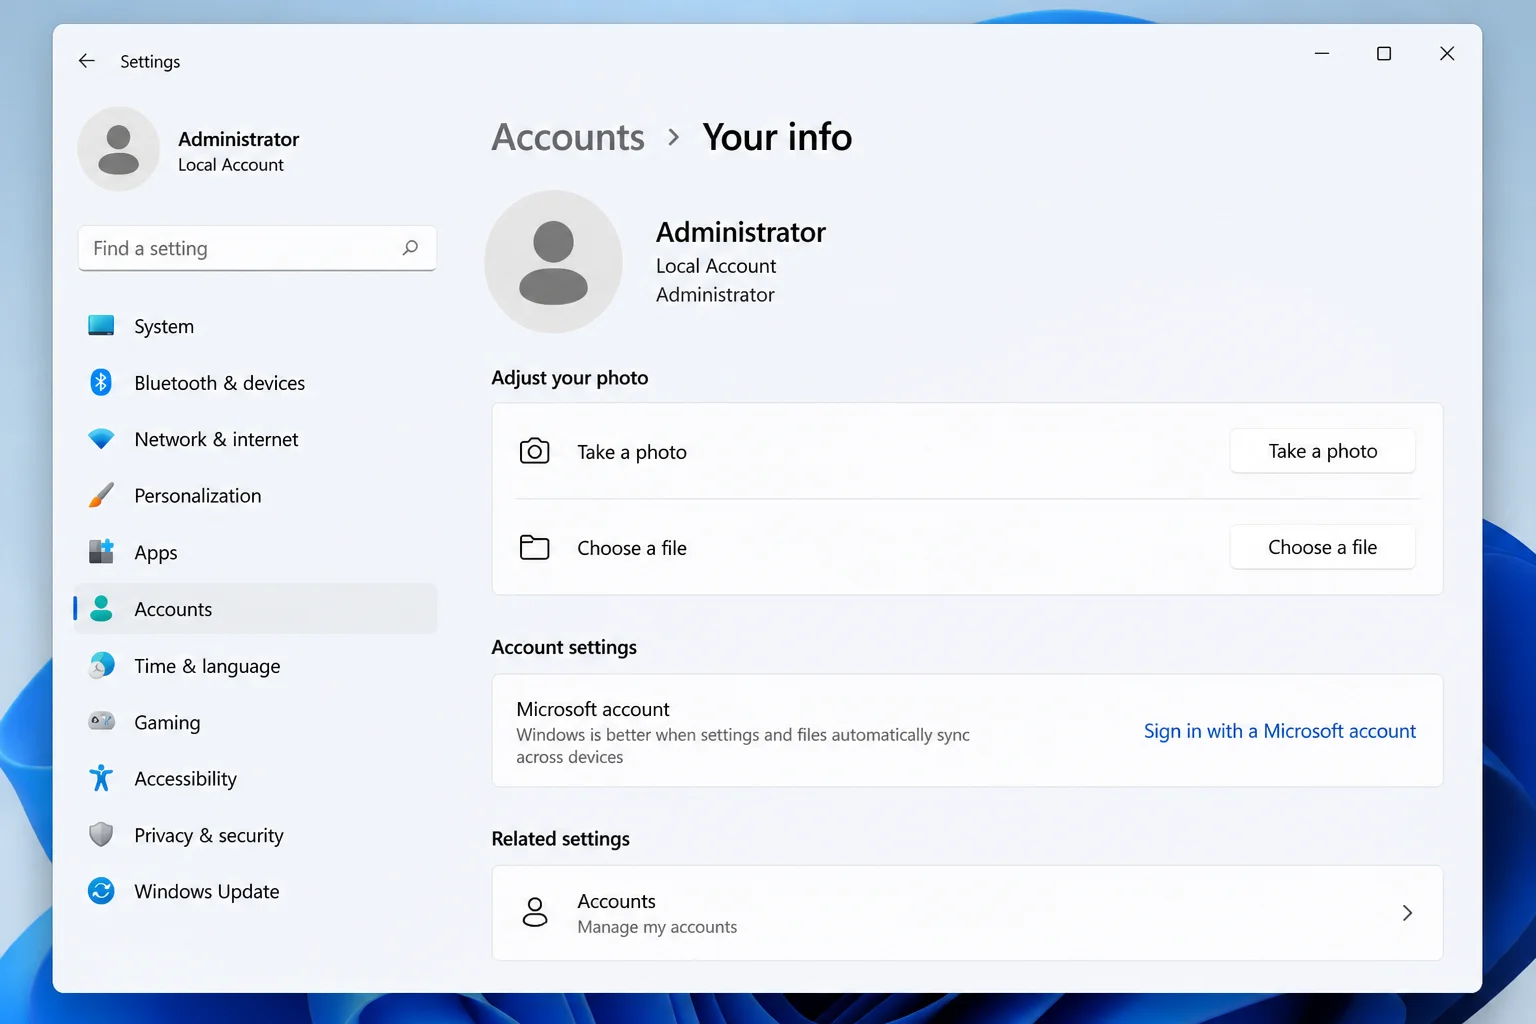
Task: Click the Bluetooth icon in sidebar
Action: pos(101,382)
